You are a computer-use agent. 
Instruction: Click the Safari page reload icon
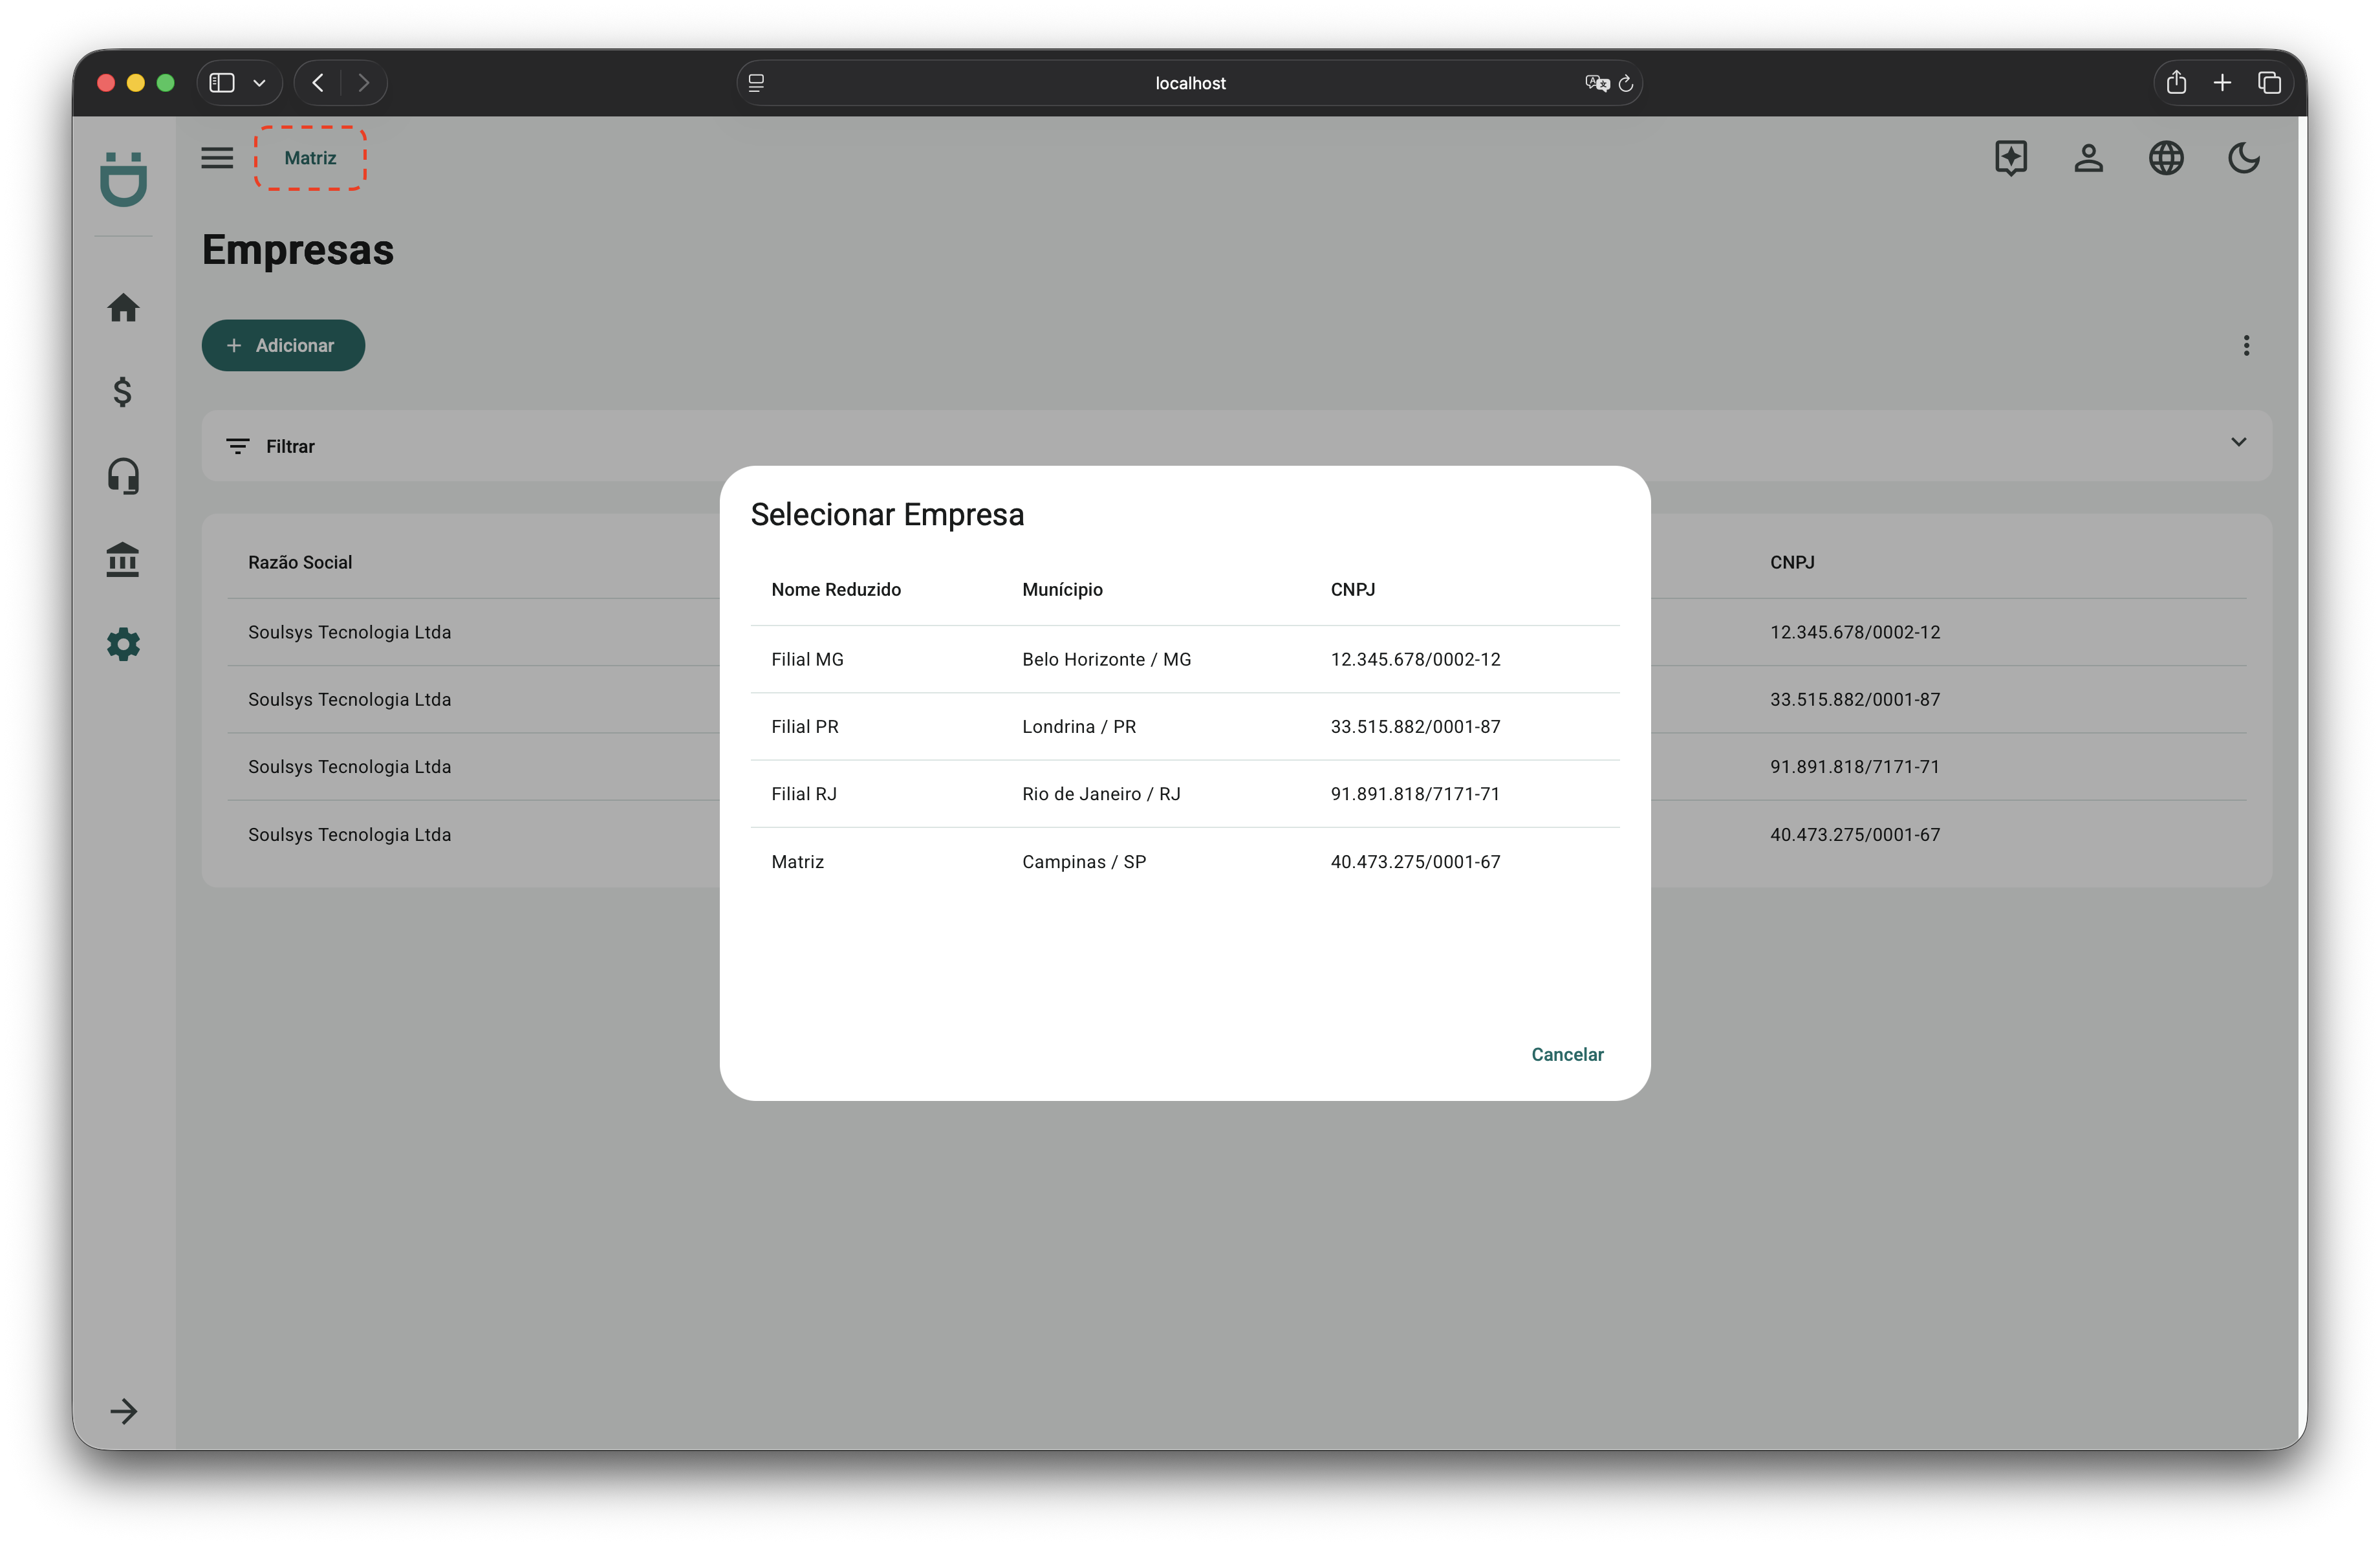[x=1625, y=83]
